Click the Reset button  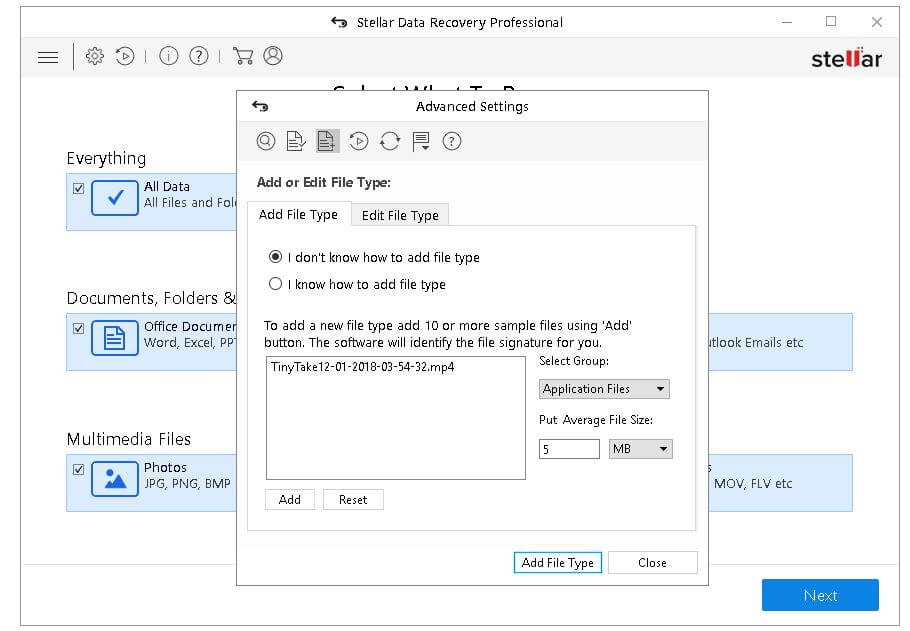coord(353,499)
